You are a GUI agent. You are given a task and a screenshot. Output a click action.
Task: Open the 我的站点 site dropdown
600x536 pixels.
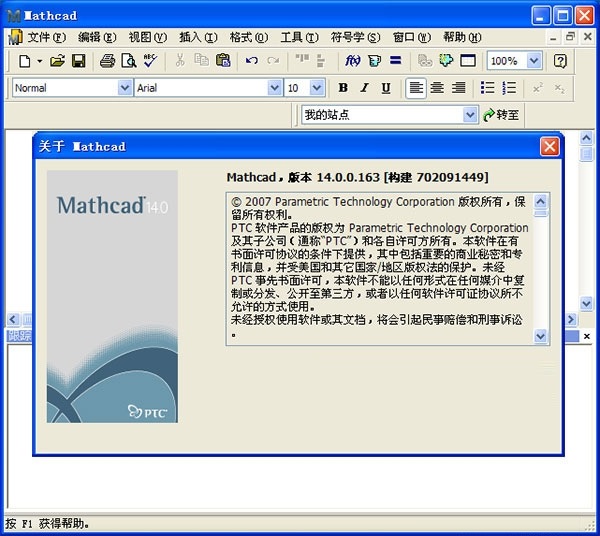click(x=470, y=114)
